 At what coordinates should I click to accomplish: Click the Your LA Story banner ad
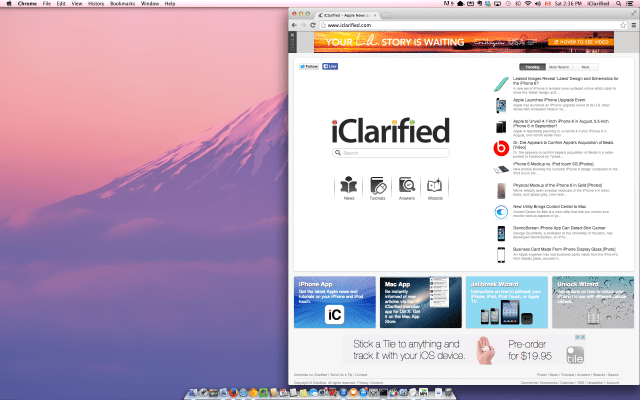[464, 42]
